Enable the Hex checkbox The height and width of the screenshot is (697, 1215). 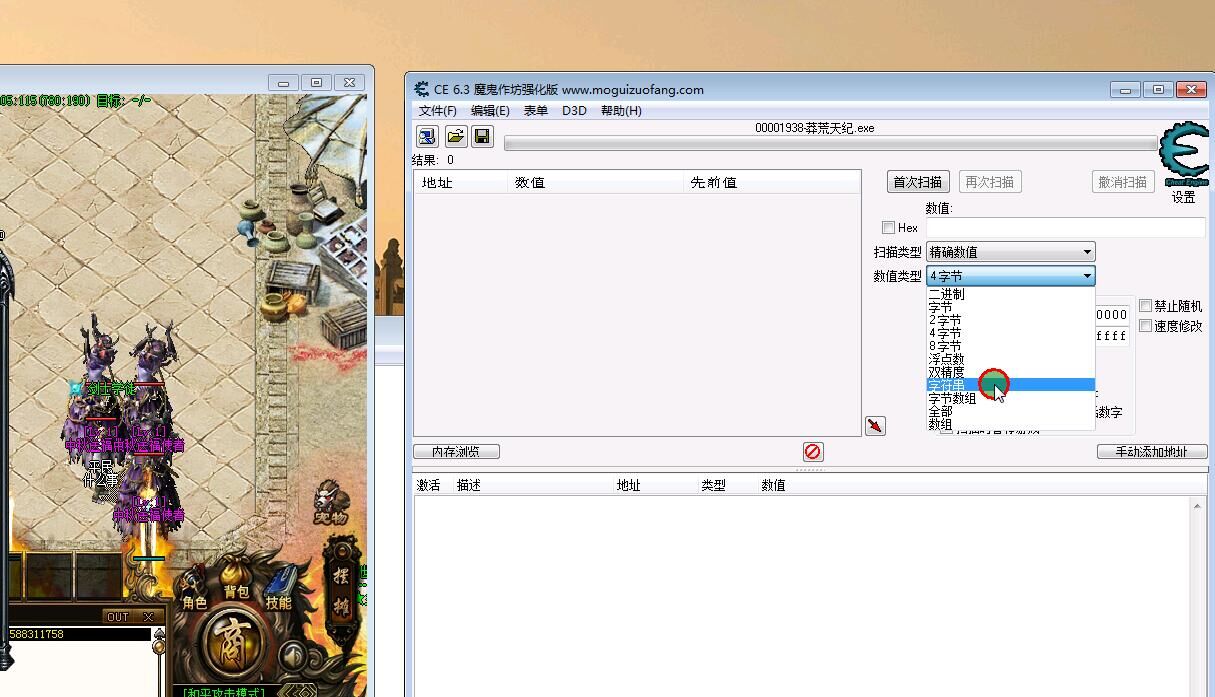click(888, 228)
